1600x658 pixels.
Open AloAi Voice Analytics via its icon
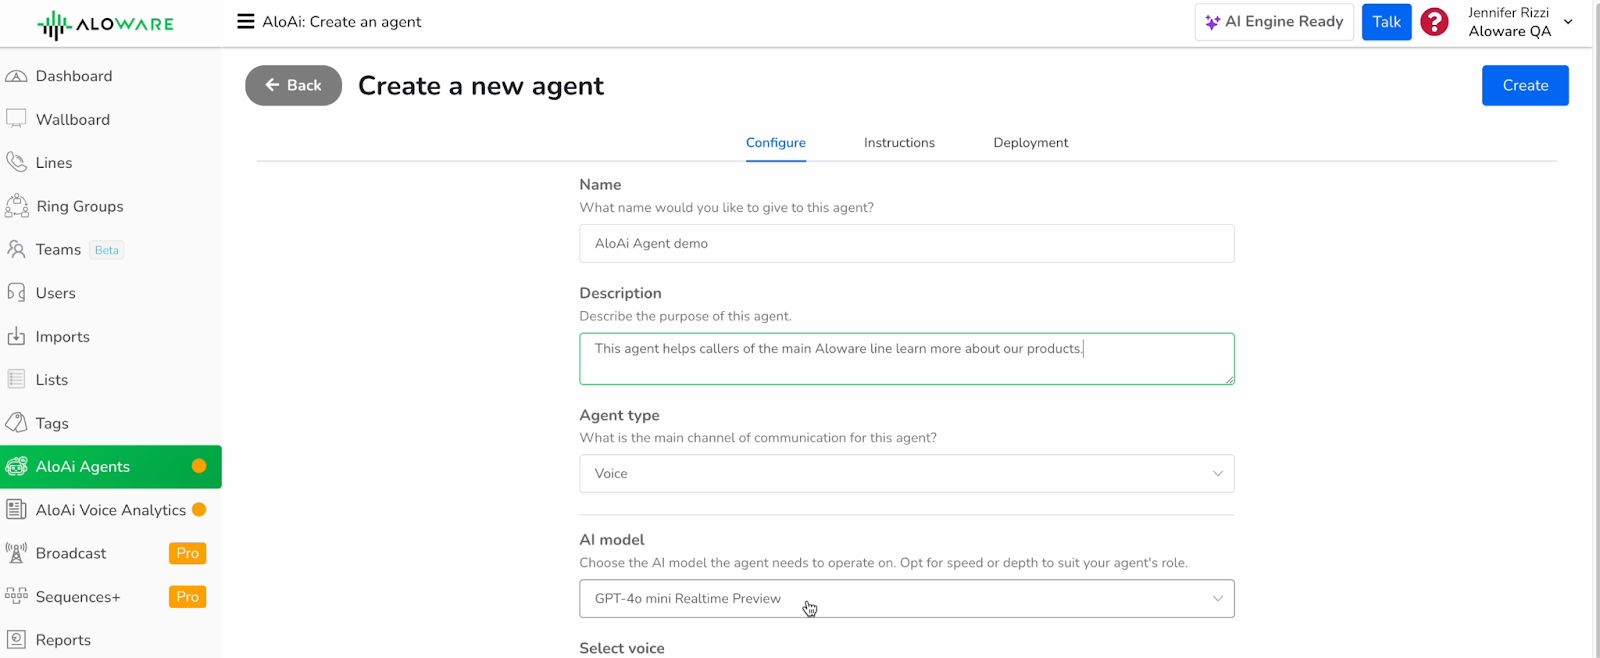click(x=16, y=509)
